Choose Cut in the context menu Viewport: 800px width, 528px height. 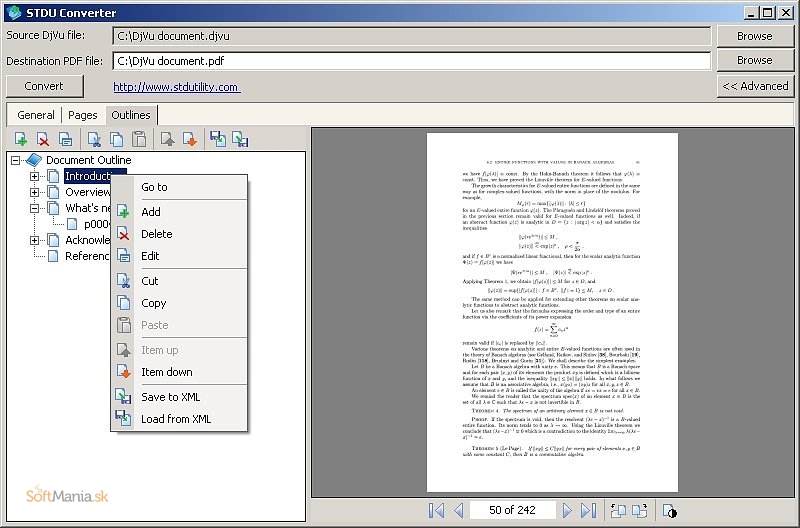click(x=179, y=281)
